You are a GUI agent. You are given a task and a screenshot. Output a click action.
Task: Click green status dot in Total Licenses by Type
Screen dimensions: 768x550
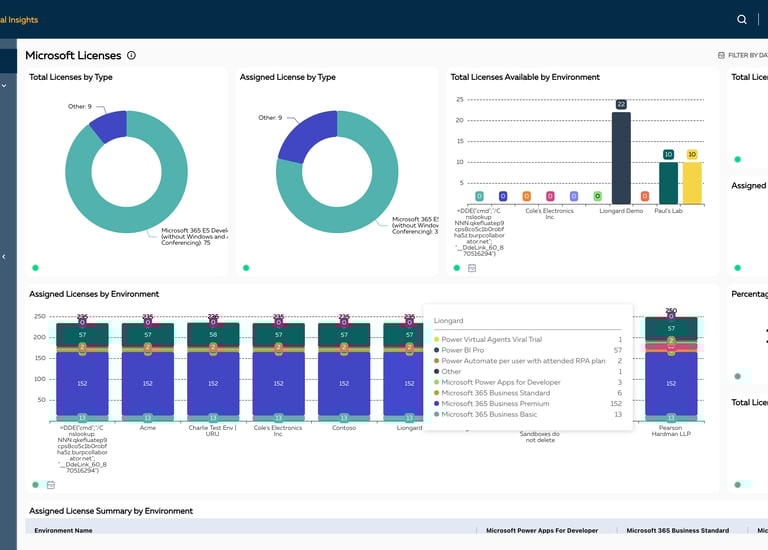pyautogui.click(x=35, y=268)
